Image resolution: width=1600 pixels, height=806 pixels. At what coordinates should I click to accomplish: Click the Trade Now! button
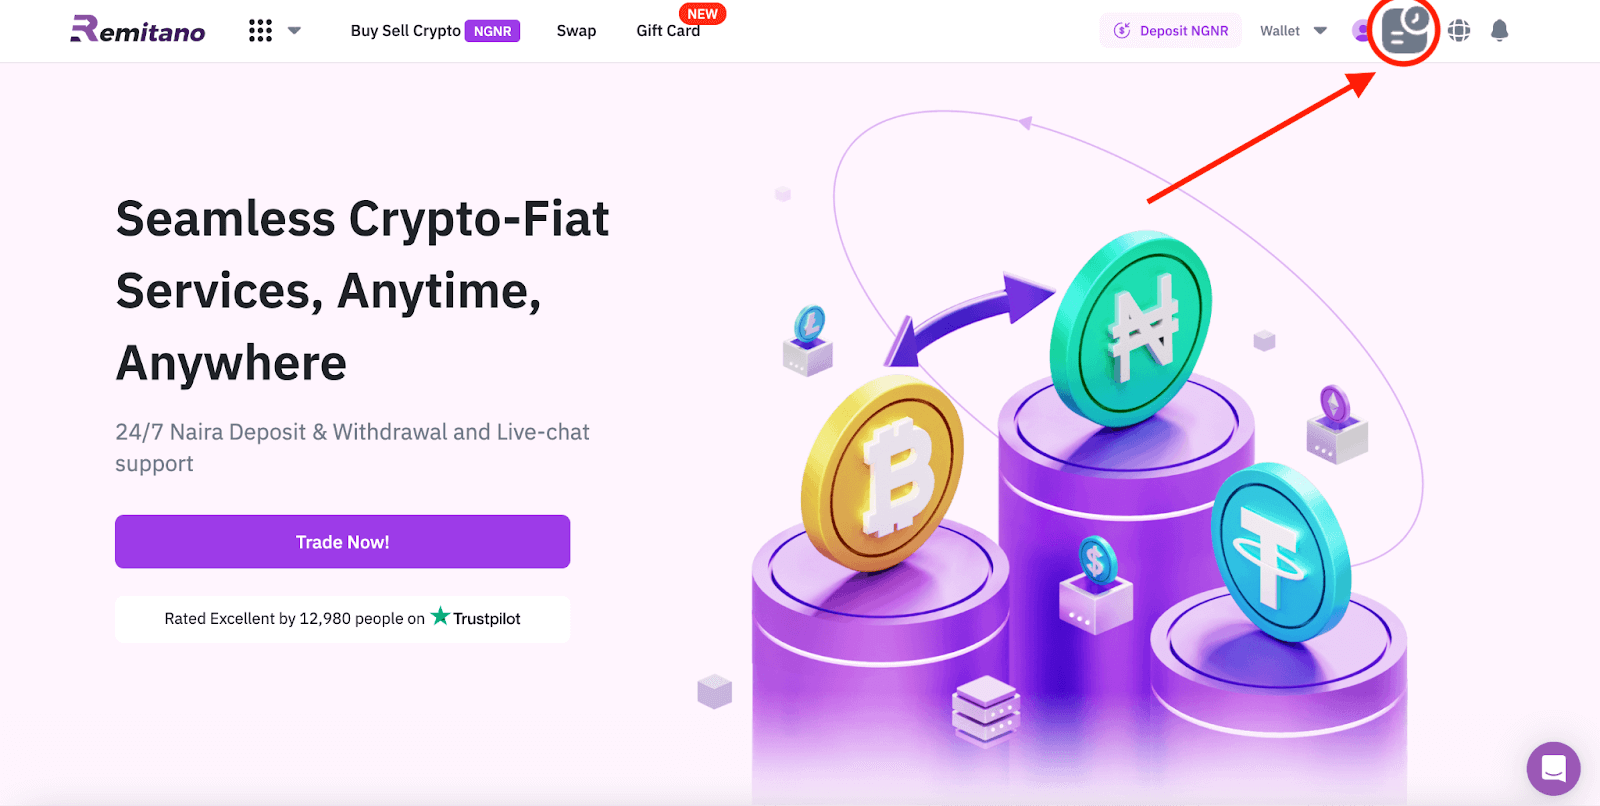click(342, 541)
